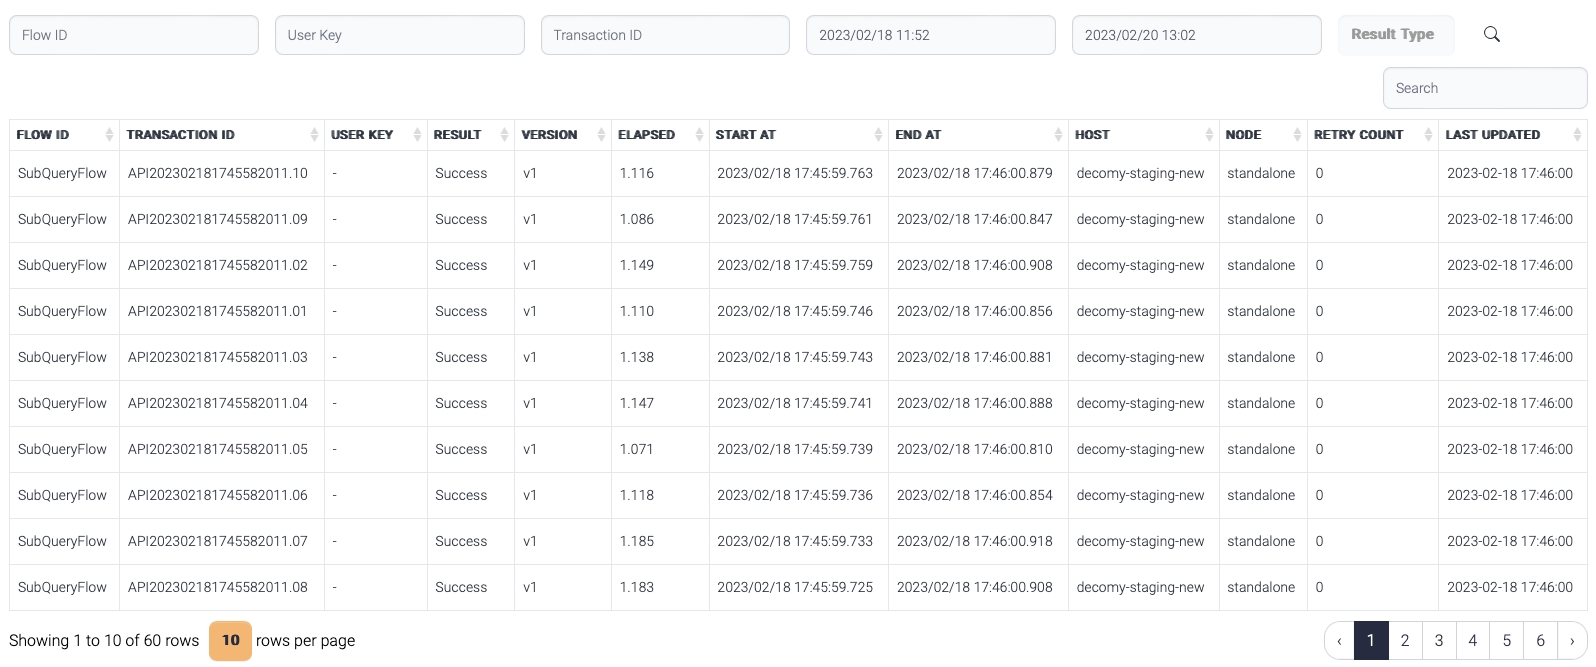Sort table by Flow ID column

[109, 135]
